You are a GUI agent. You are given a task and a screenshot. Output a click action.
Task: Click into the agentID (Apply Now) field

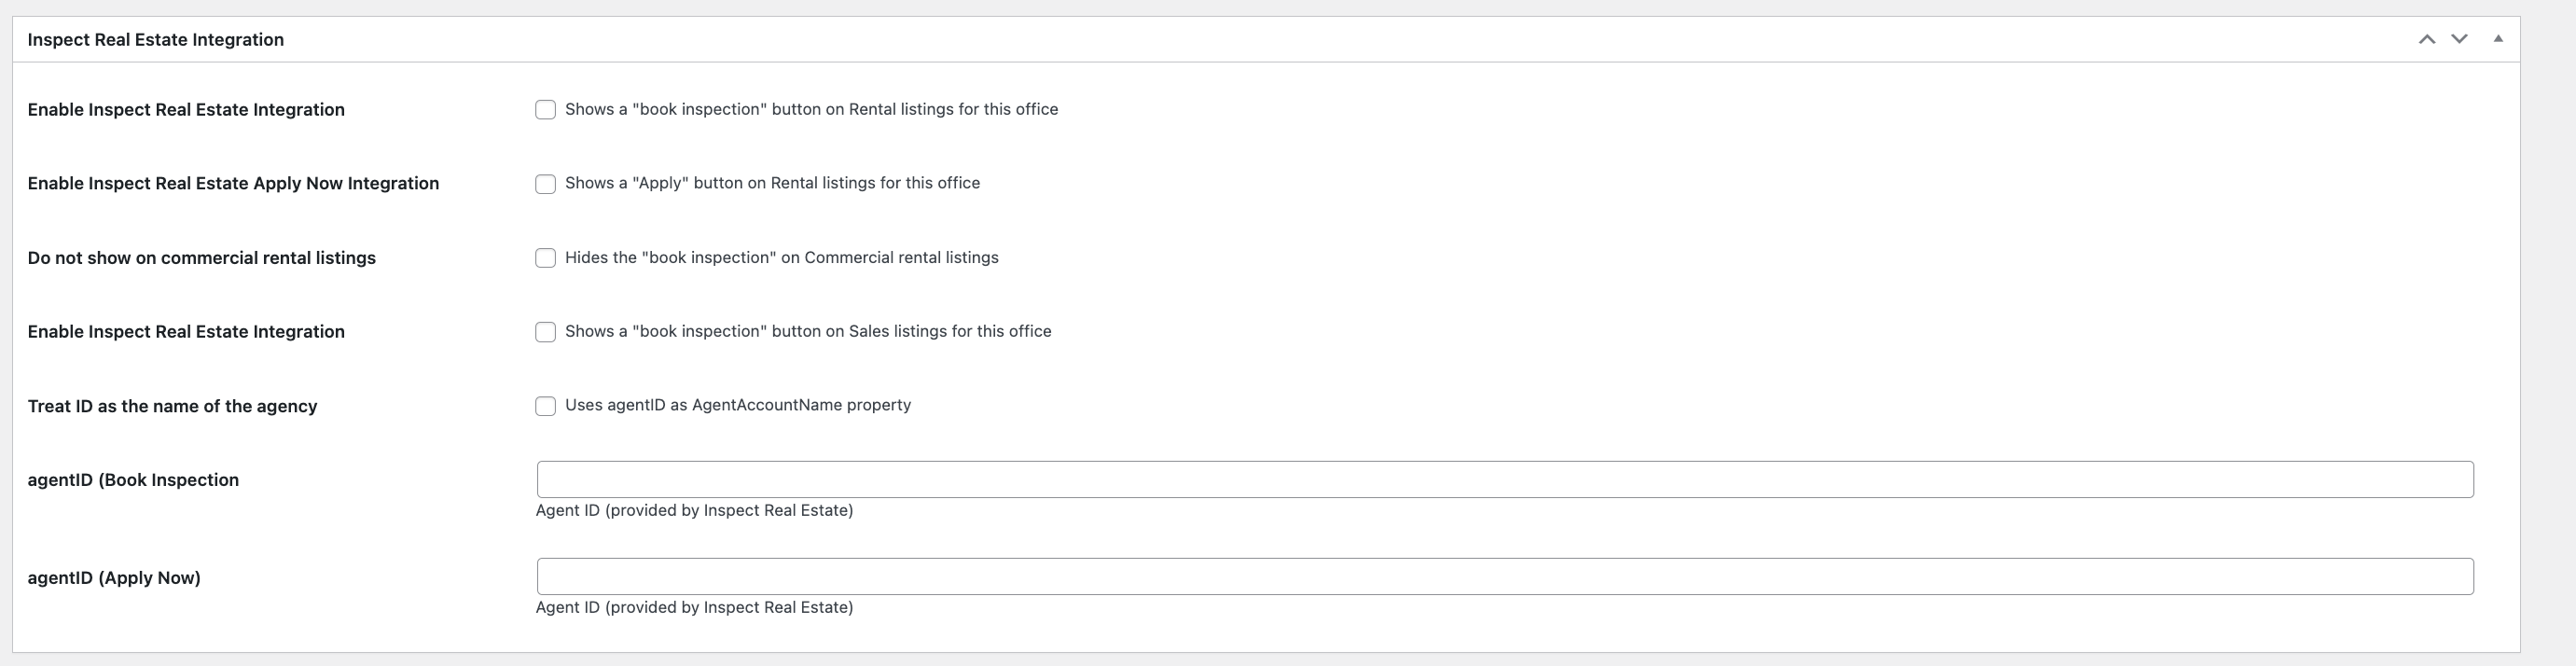coord(1505,576)
